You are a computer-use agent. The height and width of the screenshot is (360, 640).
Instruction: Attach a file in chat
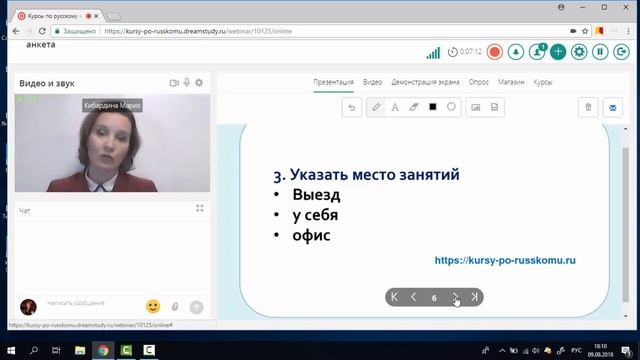(175, 307)
